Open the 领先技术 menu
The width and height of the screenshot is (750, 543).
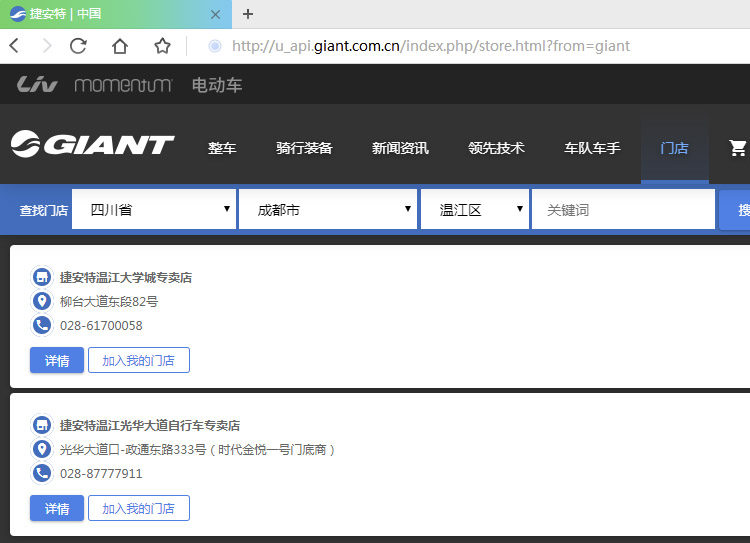click(496, 148)
